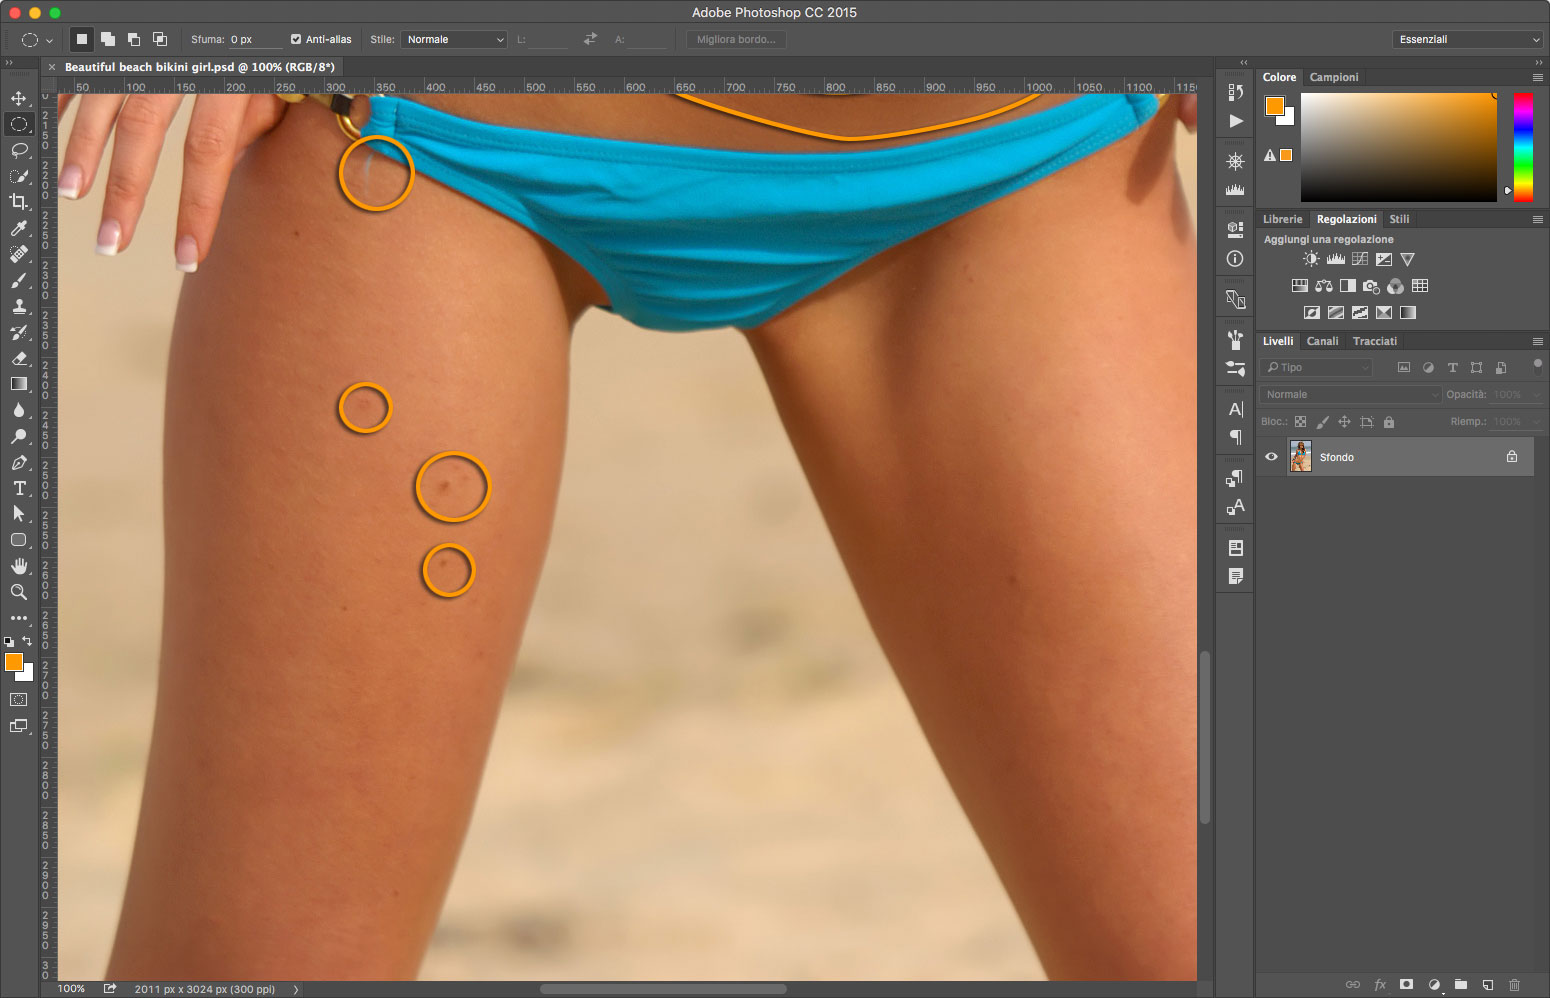
Task: Choose Subtract from selection mode
Action: tap(134, 39)
